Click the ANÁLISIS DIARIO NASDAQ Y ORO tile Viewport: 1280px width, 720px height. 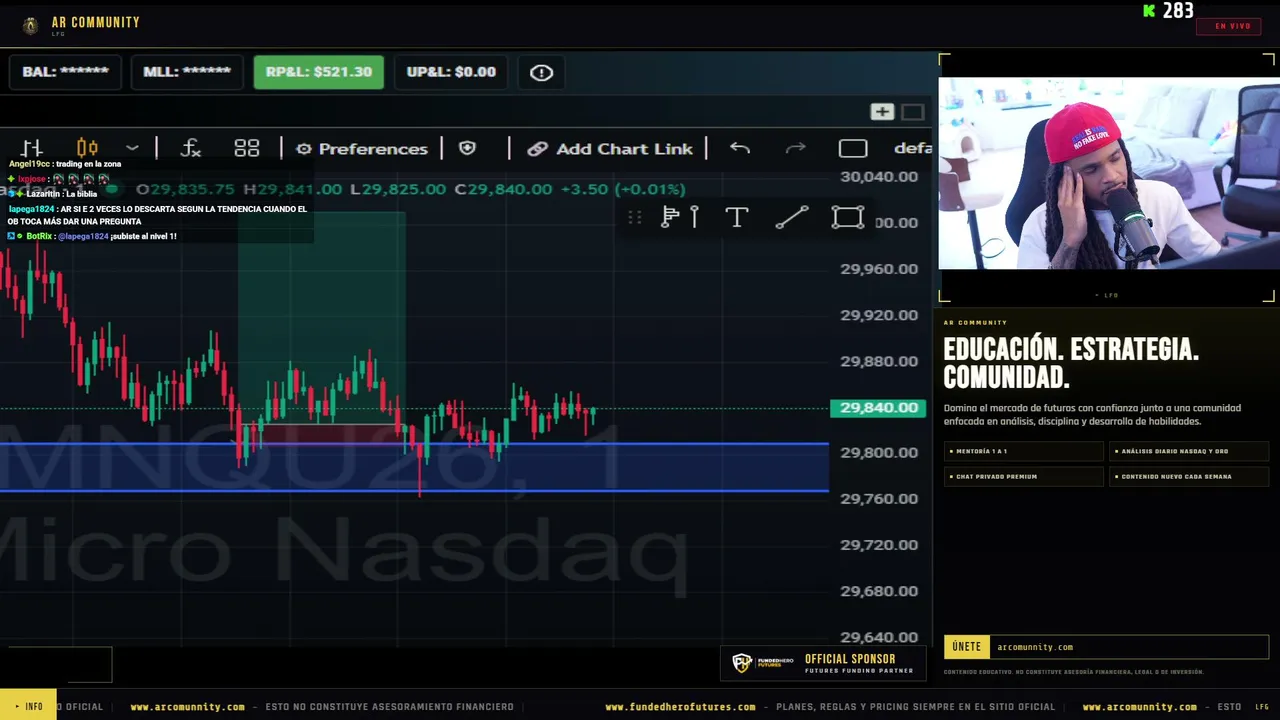(1189, 451)
